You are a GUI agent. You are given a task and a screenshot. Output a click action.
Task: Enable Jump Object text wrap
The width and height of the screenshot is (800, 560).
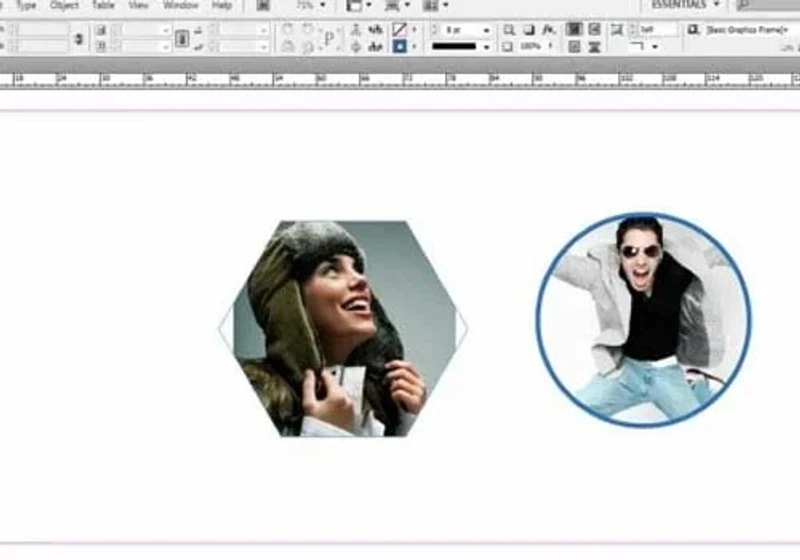(x=594, y=47)
